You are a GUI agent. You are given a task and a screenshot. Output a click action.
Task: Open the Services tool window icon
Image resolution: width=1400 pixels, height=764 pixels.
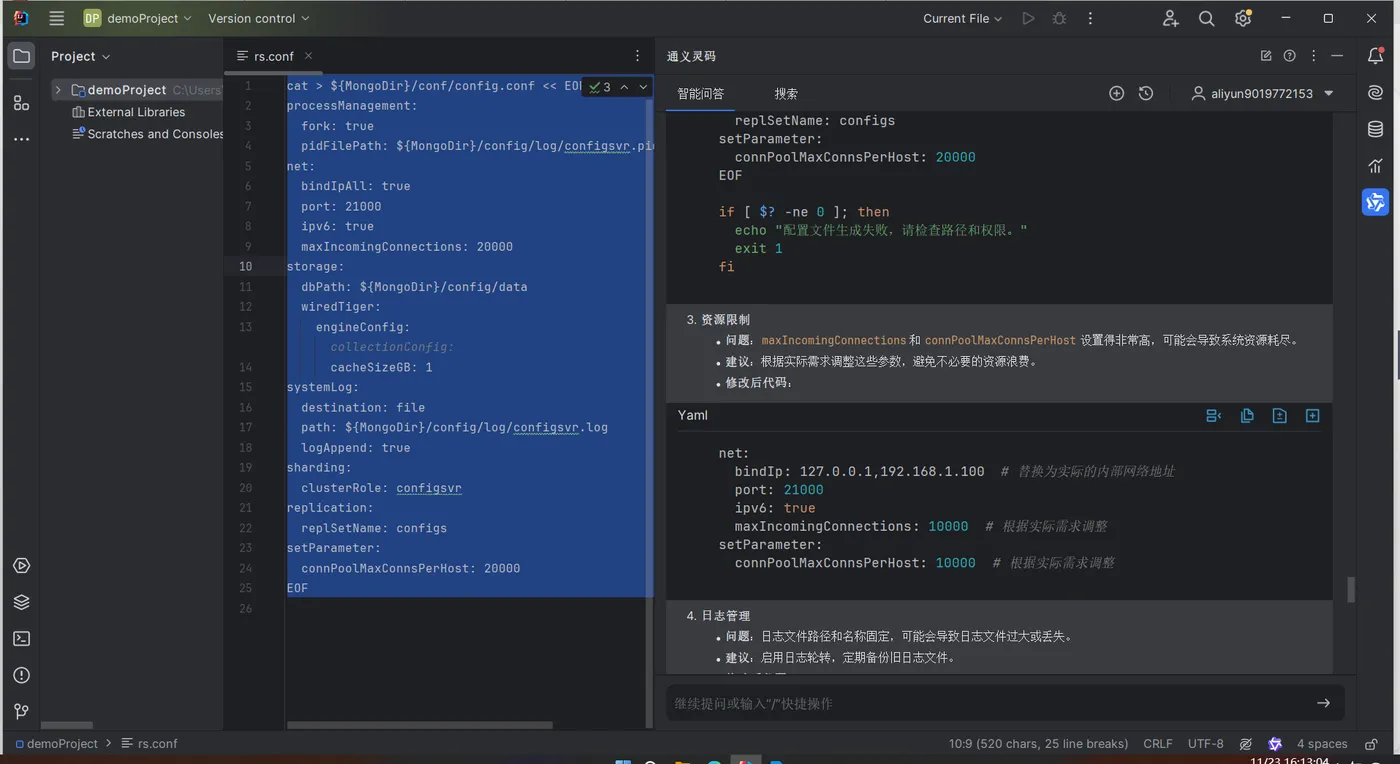click(21, 566)
